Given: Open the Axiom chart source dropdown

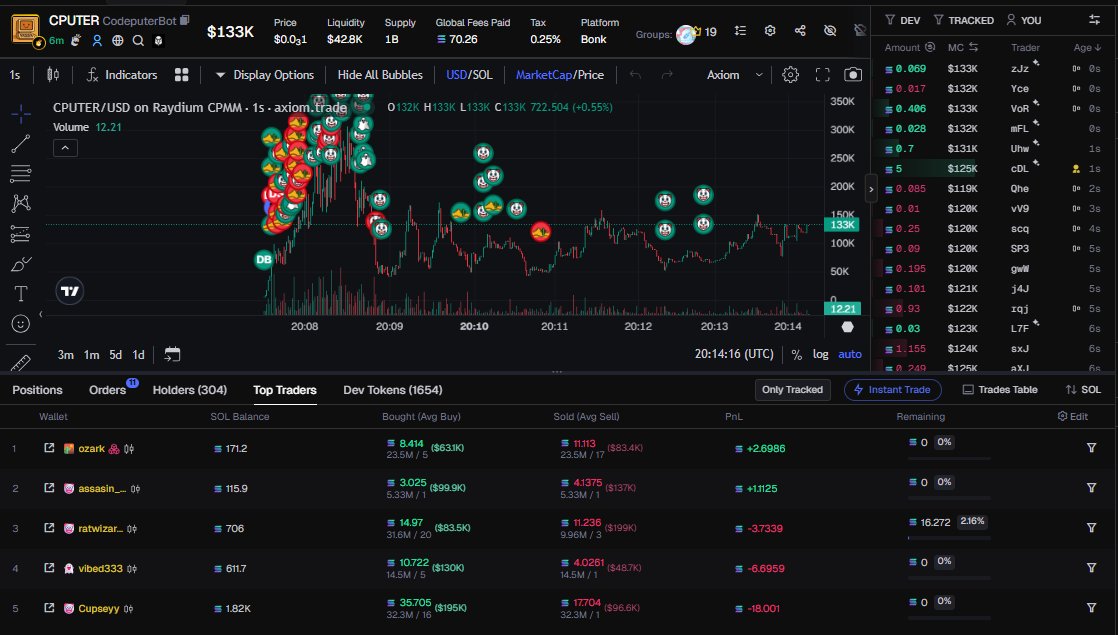Looking at the screenshot, I should [734, 75].
